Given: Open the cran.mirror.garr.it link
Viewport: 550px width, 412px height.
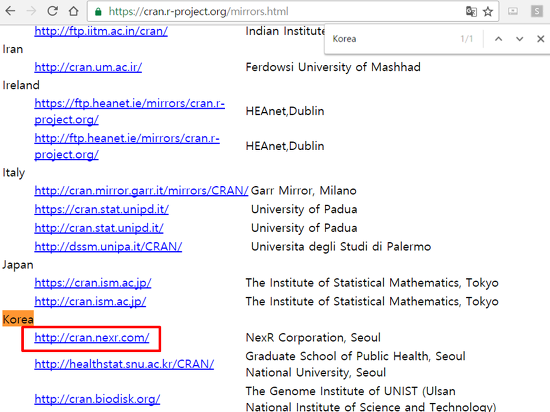Looking at the screenshot, I should 141,190.
